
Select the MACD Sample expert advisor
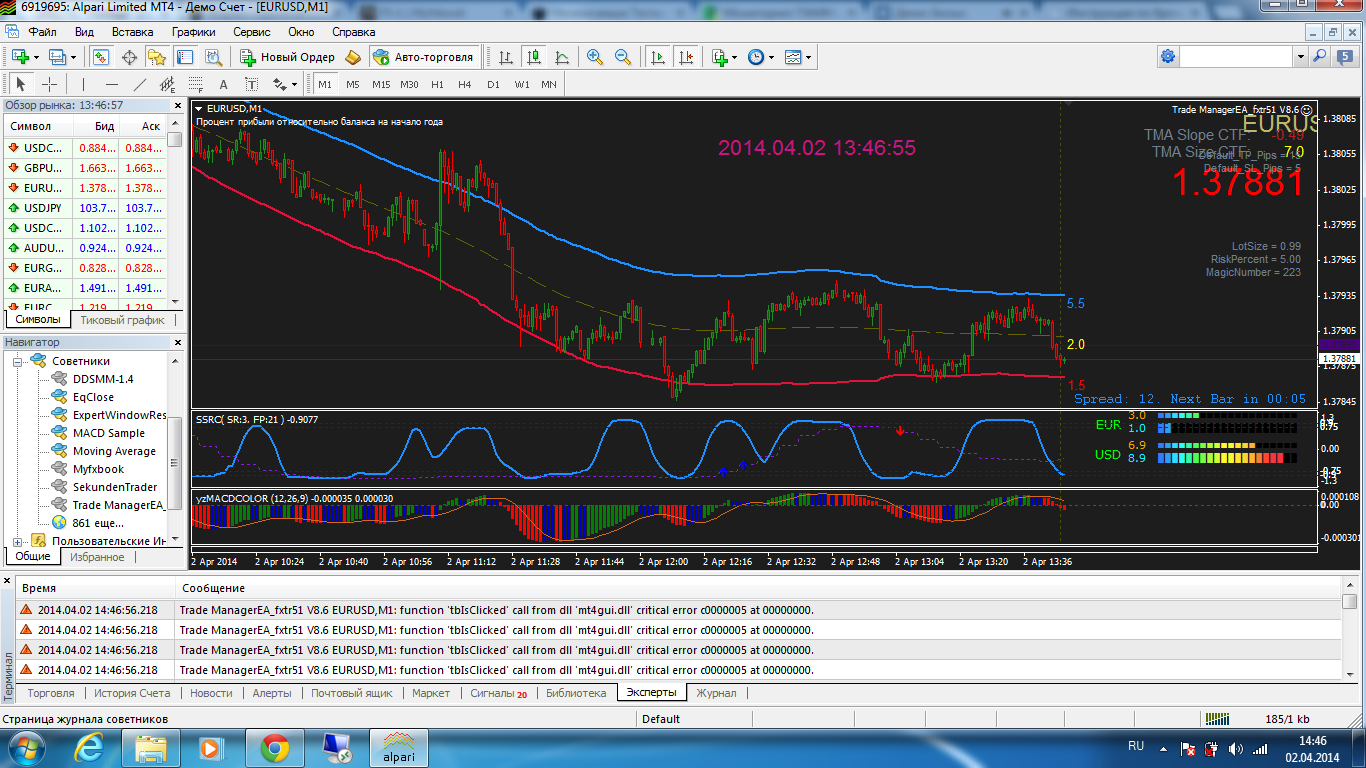(108, 433)
